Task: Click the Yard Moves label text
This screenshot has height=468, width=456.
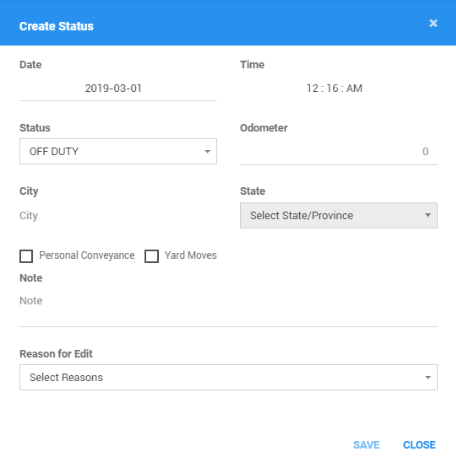Action: (191, 255)
